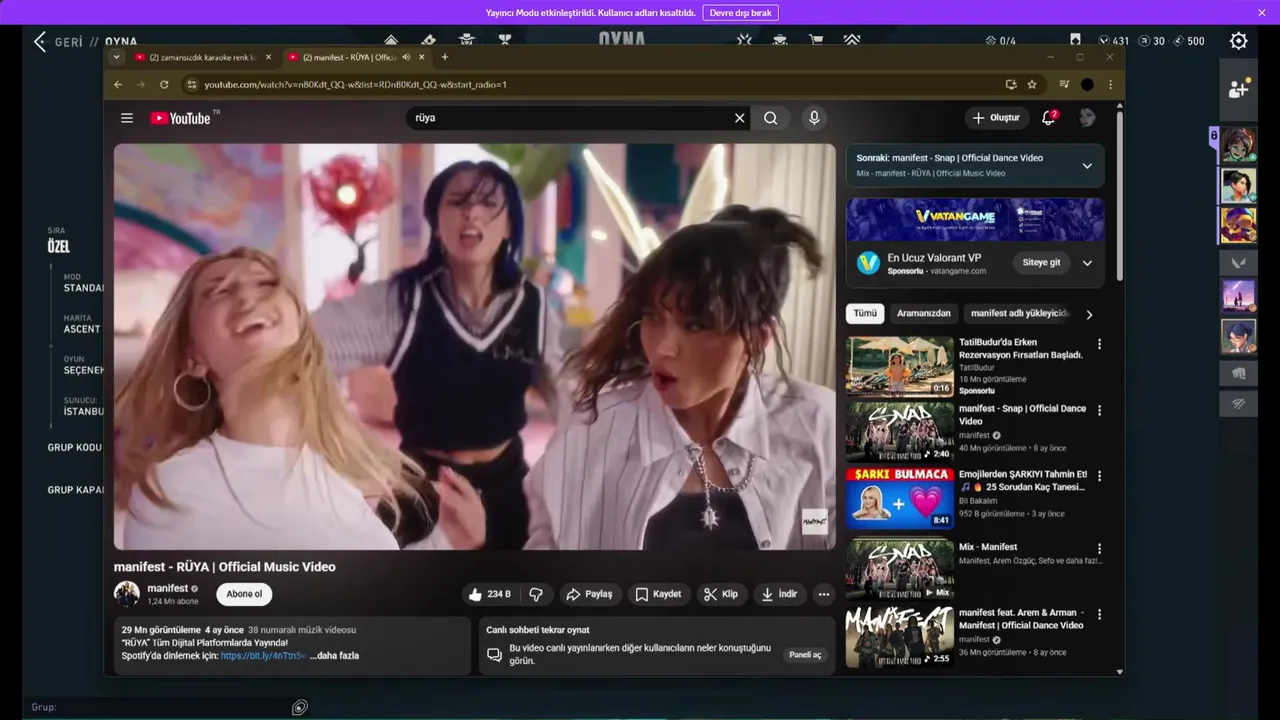Open YouTube notifications bell
This screenshot has height=720, width=1280.
point(1048,118)
